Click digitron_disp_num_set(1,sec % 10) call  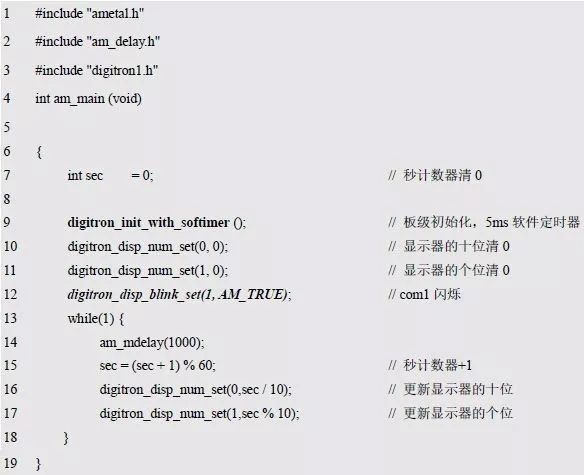coord(199,414)
